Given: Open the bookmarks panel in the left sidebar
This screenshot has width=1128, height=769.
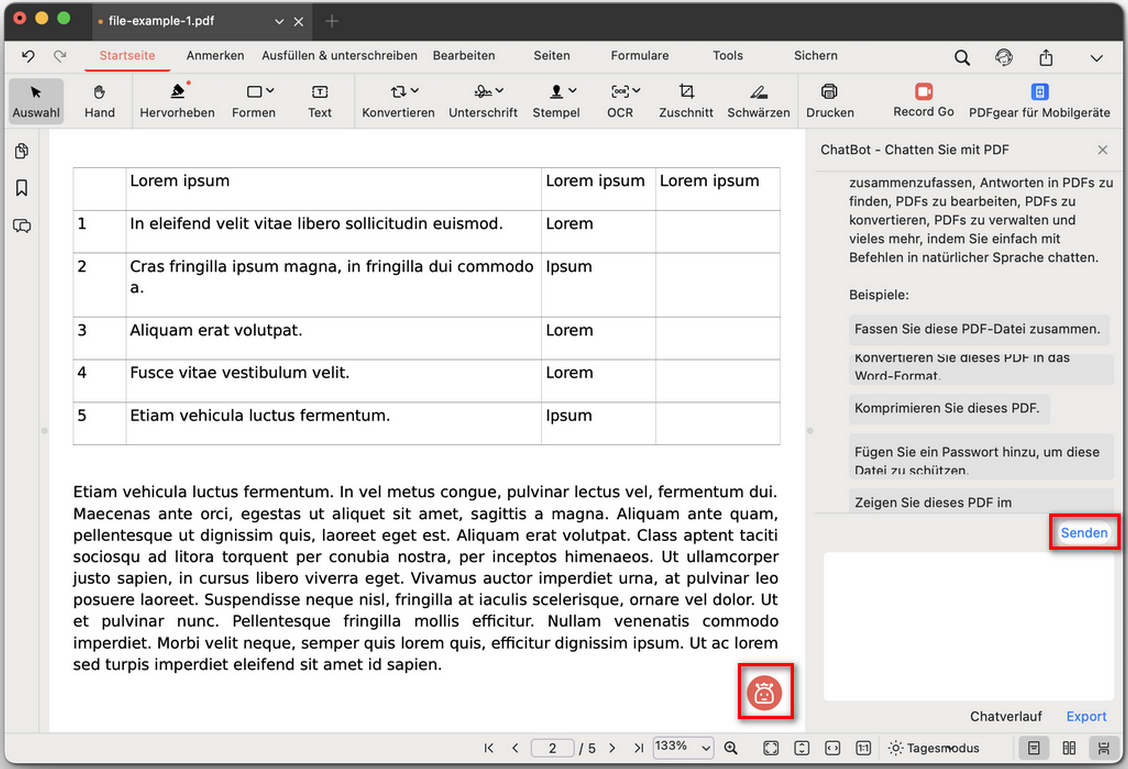Looking at the screenshot, I should pyautogui.click(x=22, y=188).
